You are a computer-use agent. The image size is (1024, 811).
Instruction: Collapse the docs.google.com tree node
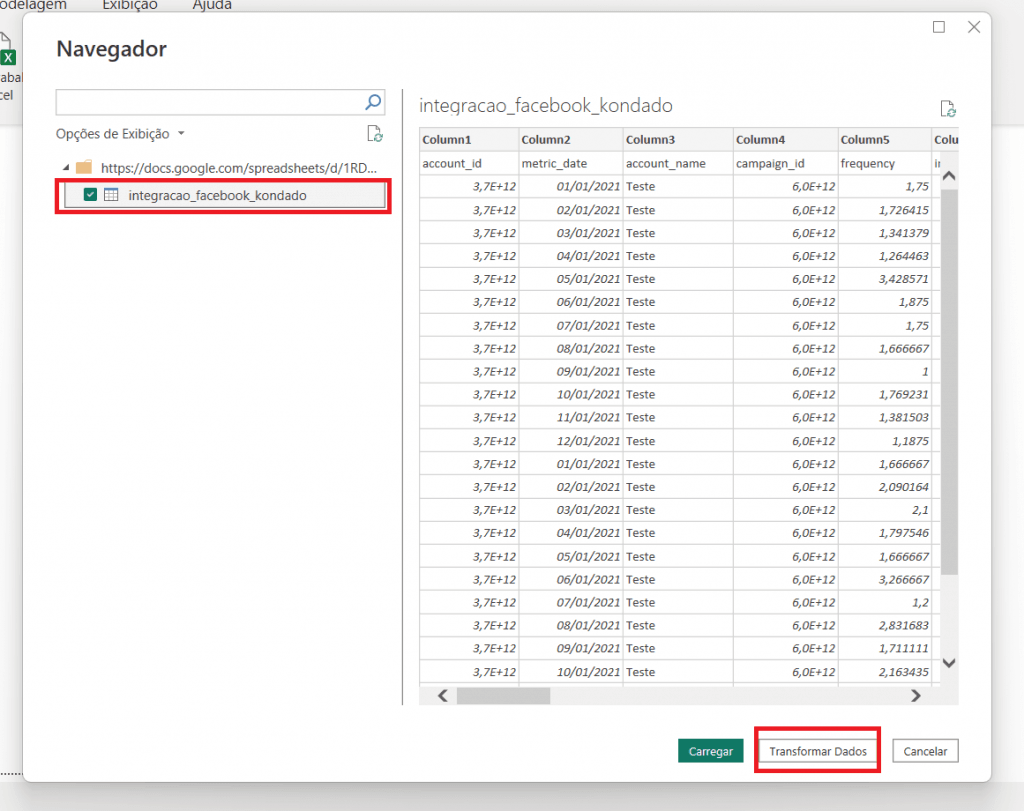click(x=66, y=167)
